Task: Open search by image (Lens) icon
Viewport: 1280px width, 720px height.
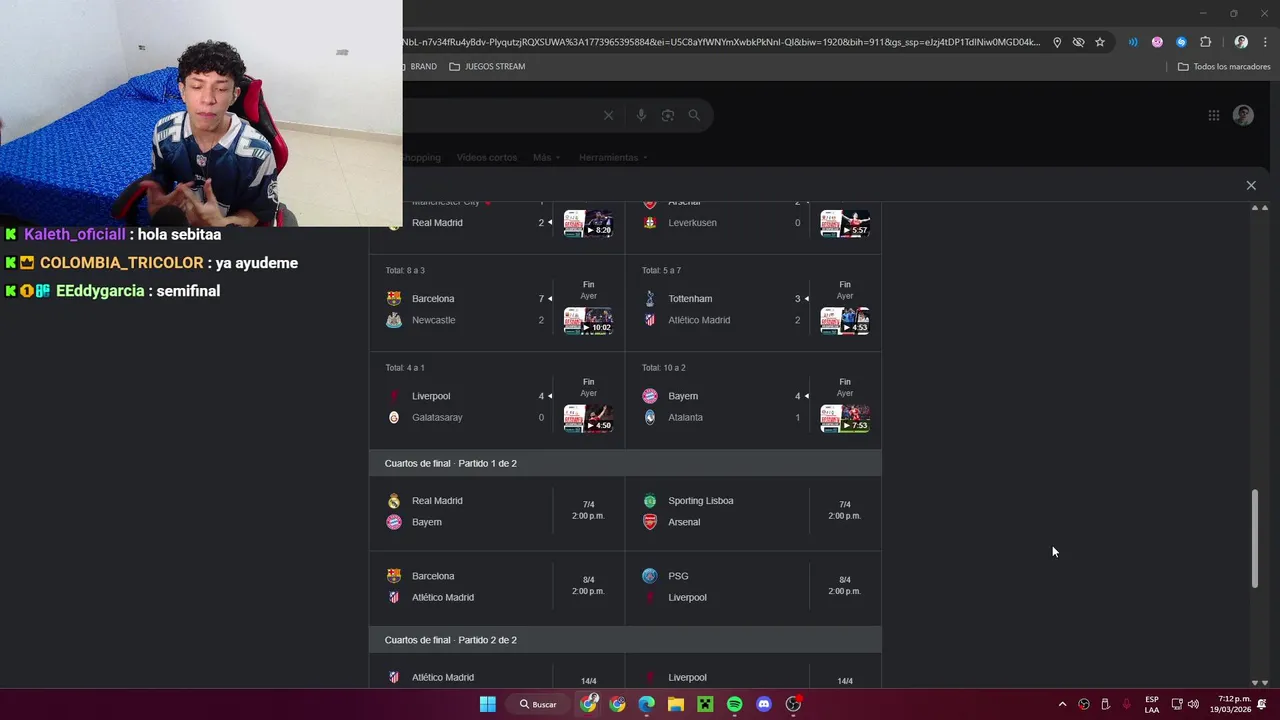Action: click(668, 115)
